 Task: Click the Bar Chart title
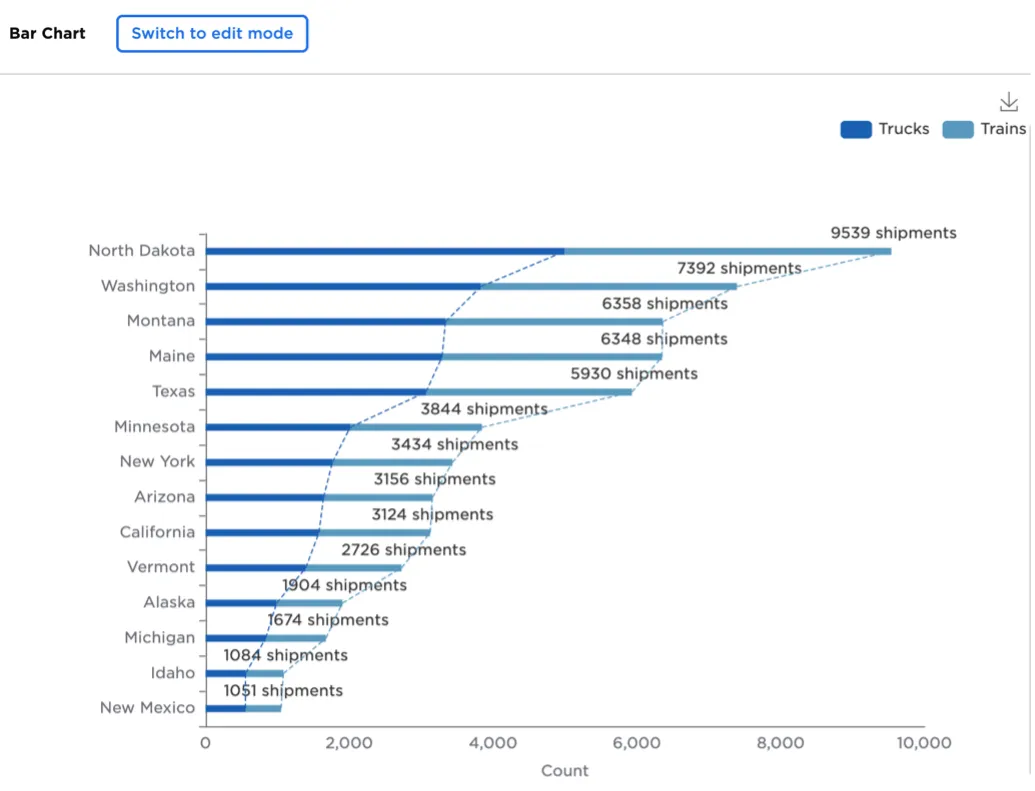click(x=47, y=33)
